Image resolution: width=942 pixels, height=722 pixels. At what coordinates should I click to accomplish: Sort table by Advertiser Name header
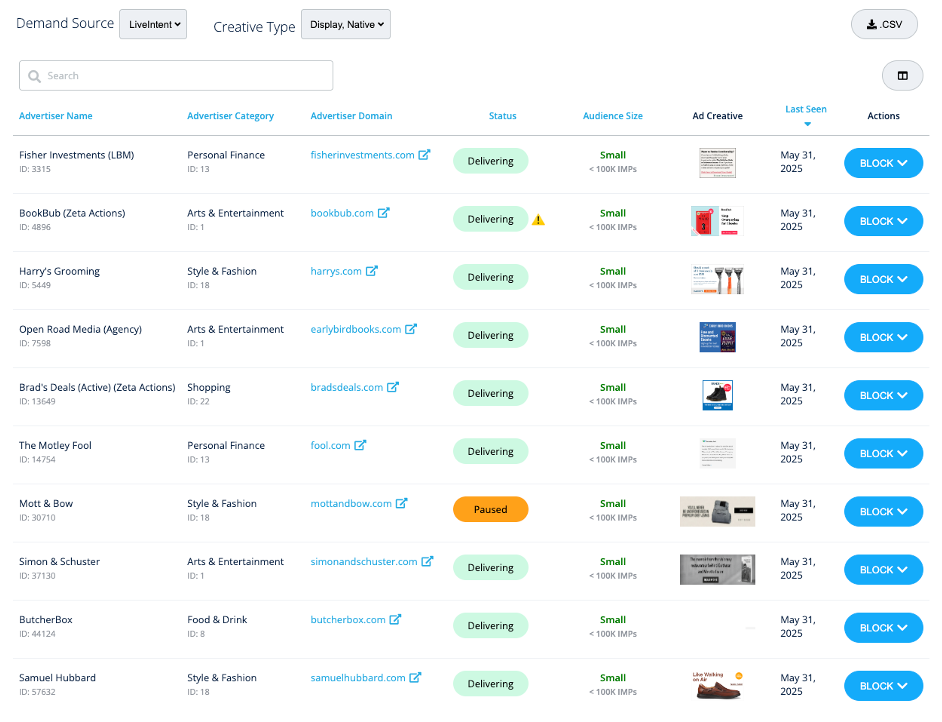point(56,116)
